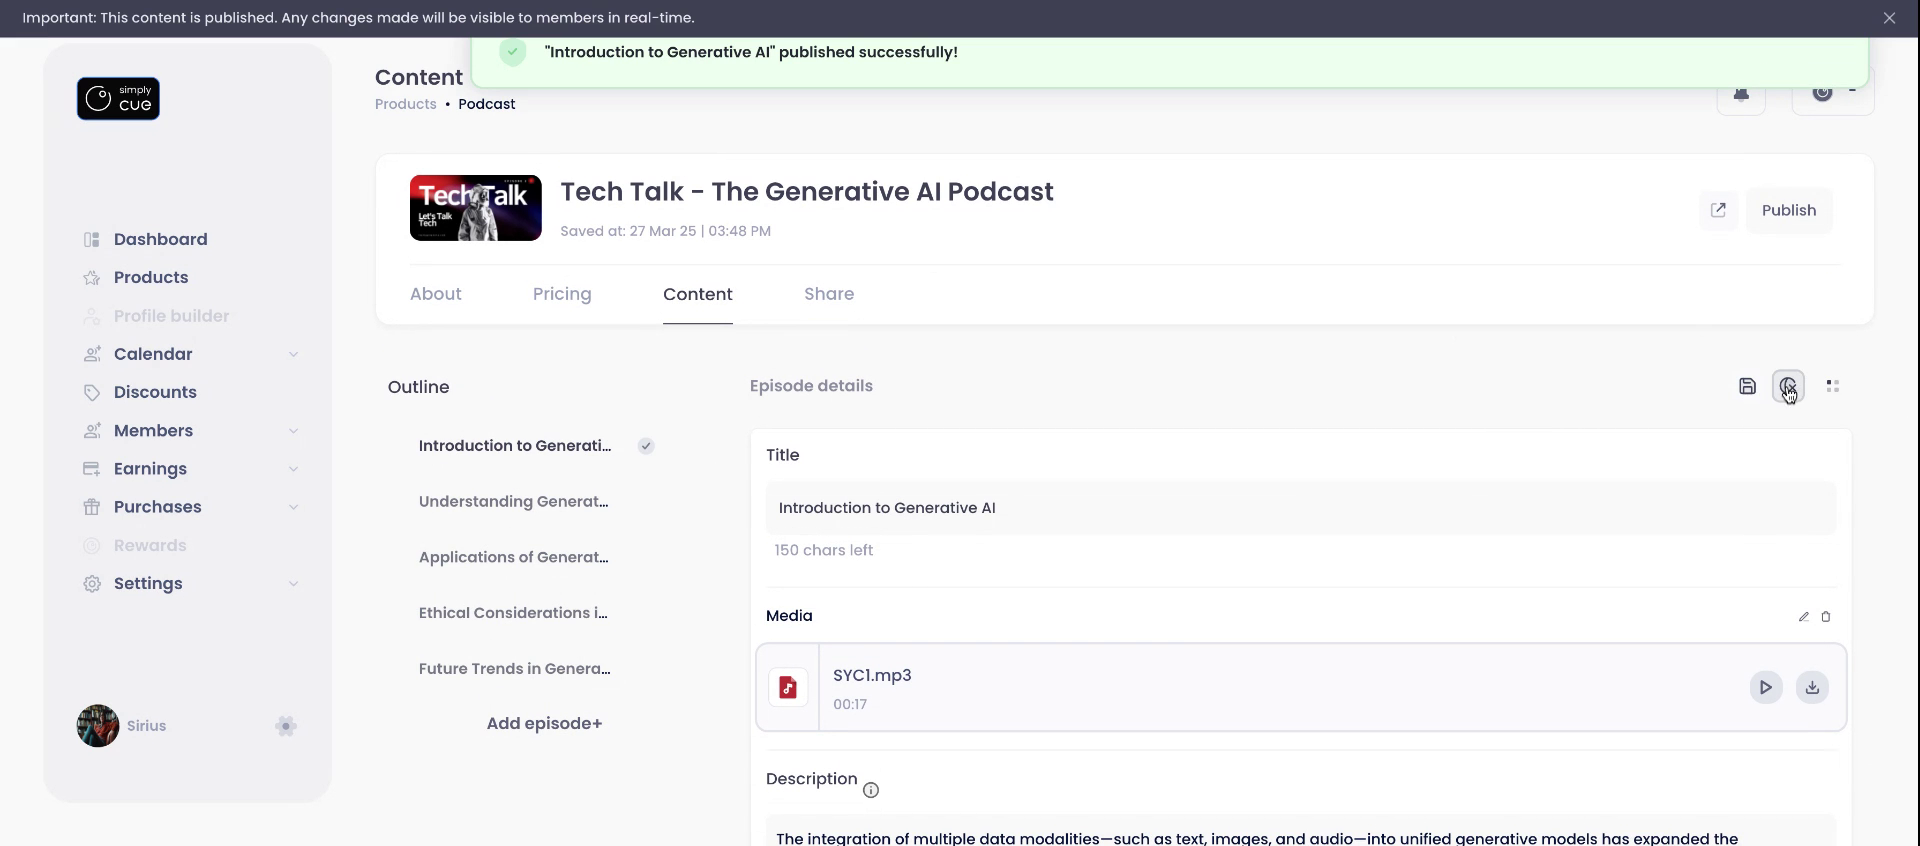Edit the media with pencil icon
Screen dimensions: 1920x846
point(1803,617)
